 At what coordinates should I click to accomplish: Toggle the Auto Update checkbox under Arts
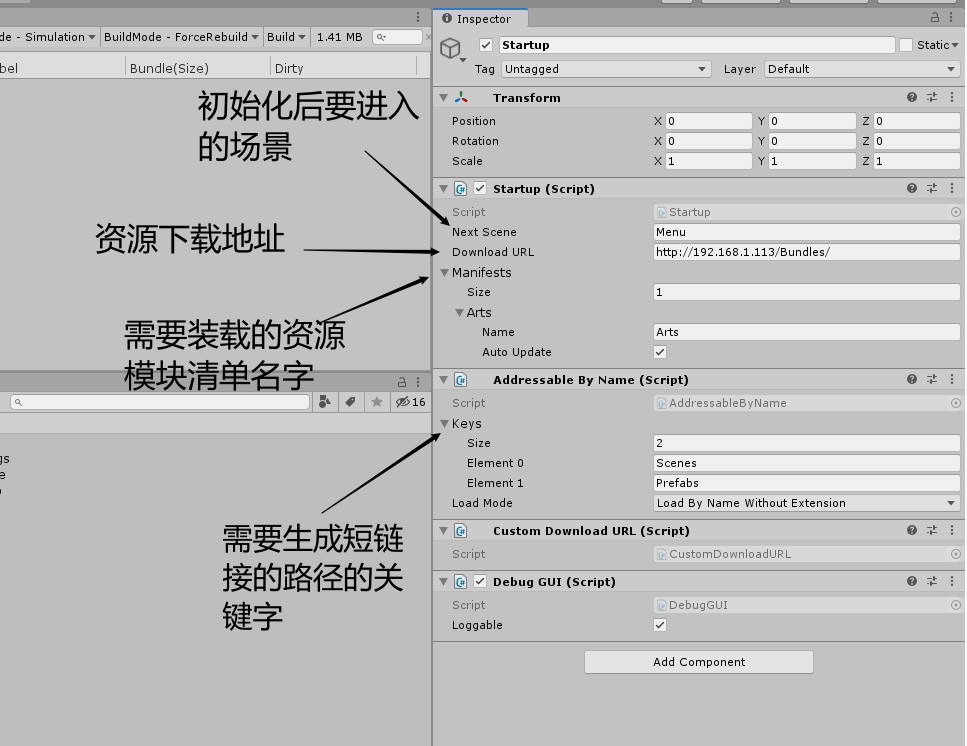click(x=659, y=352)
